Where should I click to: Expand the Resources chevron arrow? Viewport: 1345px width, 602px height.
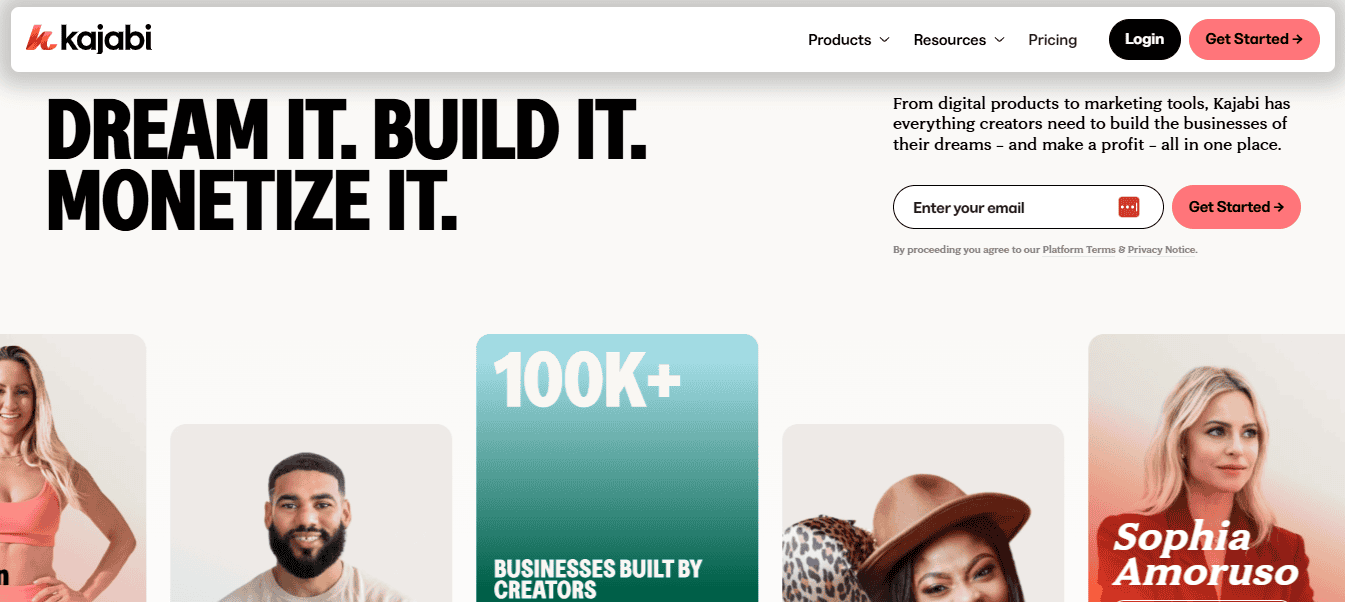tap(999, 40)
